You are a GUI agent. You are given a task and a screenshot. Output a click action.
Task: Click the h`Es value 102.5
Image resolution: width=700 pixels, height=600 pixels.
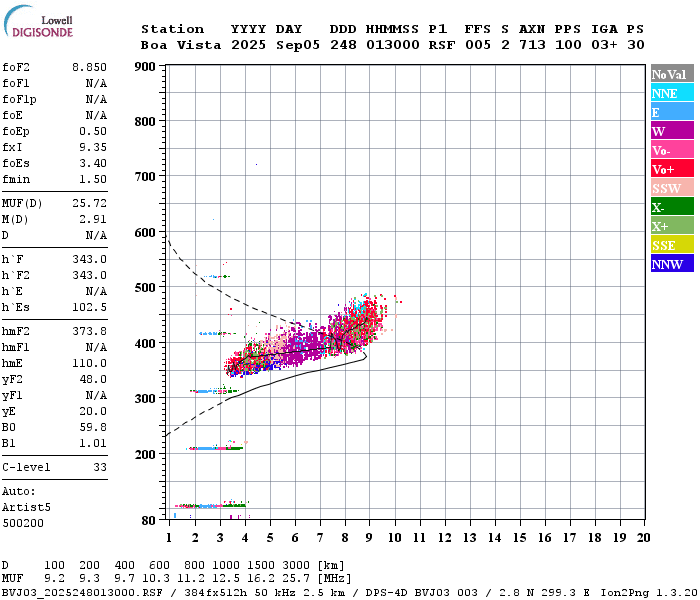pos(89,307)
